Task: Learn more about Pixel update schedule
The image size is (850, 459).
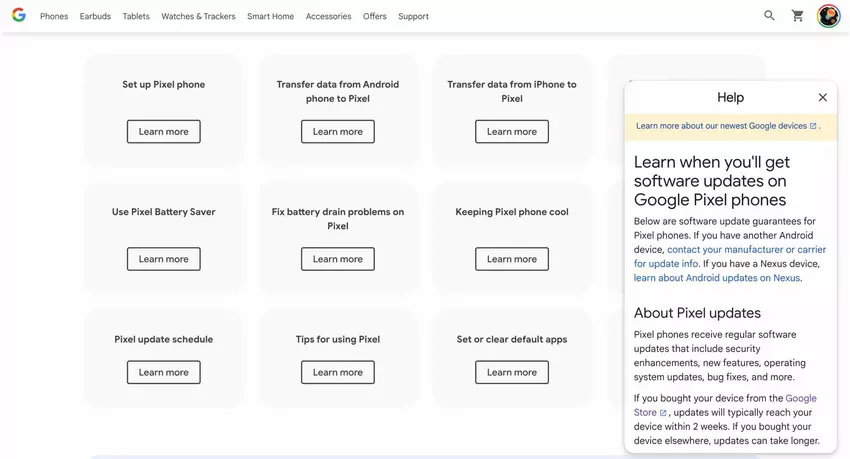Action: click(x=163, y=373)
